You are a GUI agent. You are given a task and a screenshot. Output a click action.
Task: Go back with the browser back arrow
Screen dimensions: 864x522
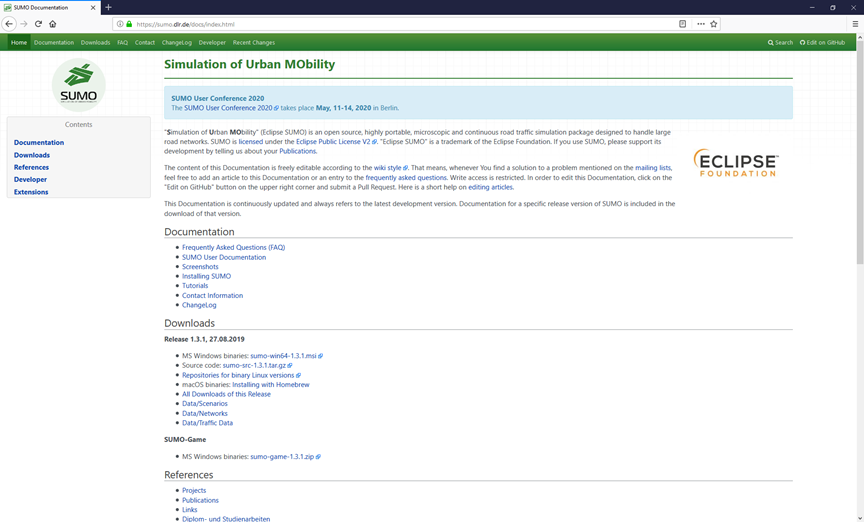point(9,24)
